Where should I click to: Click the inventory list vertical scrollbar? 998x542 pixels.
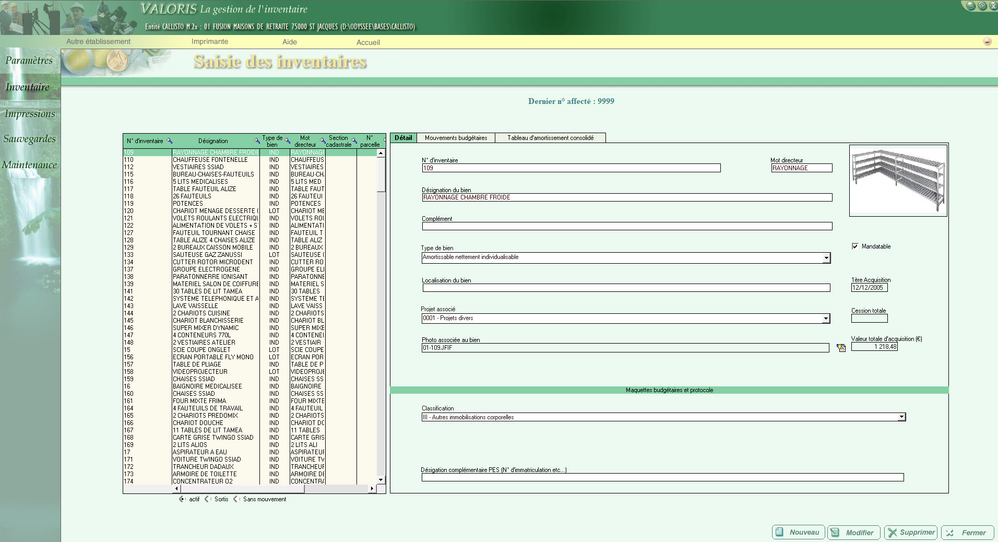[x=380, y=320]
